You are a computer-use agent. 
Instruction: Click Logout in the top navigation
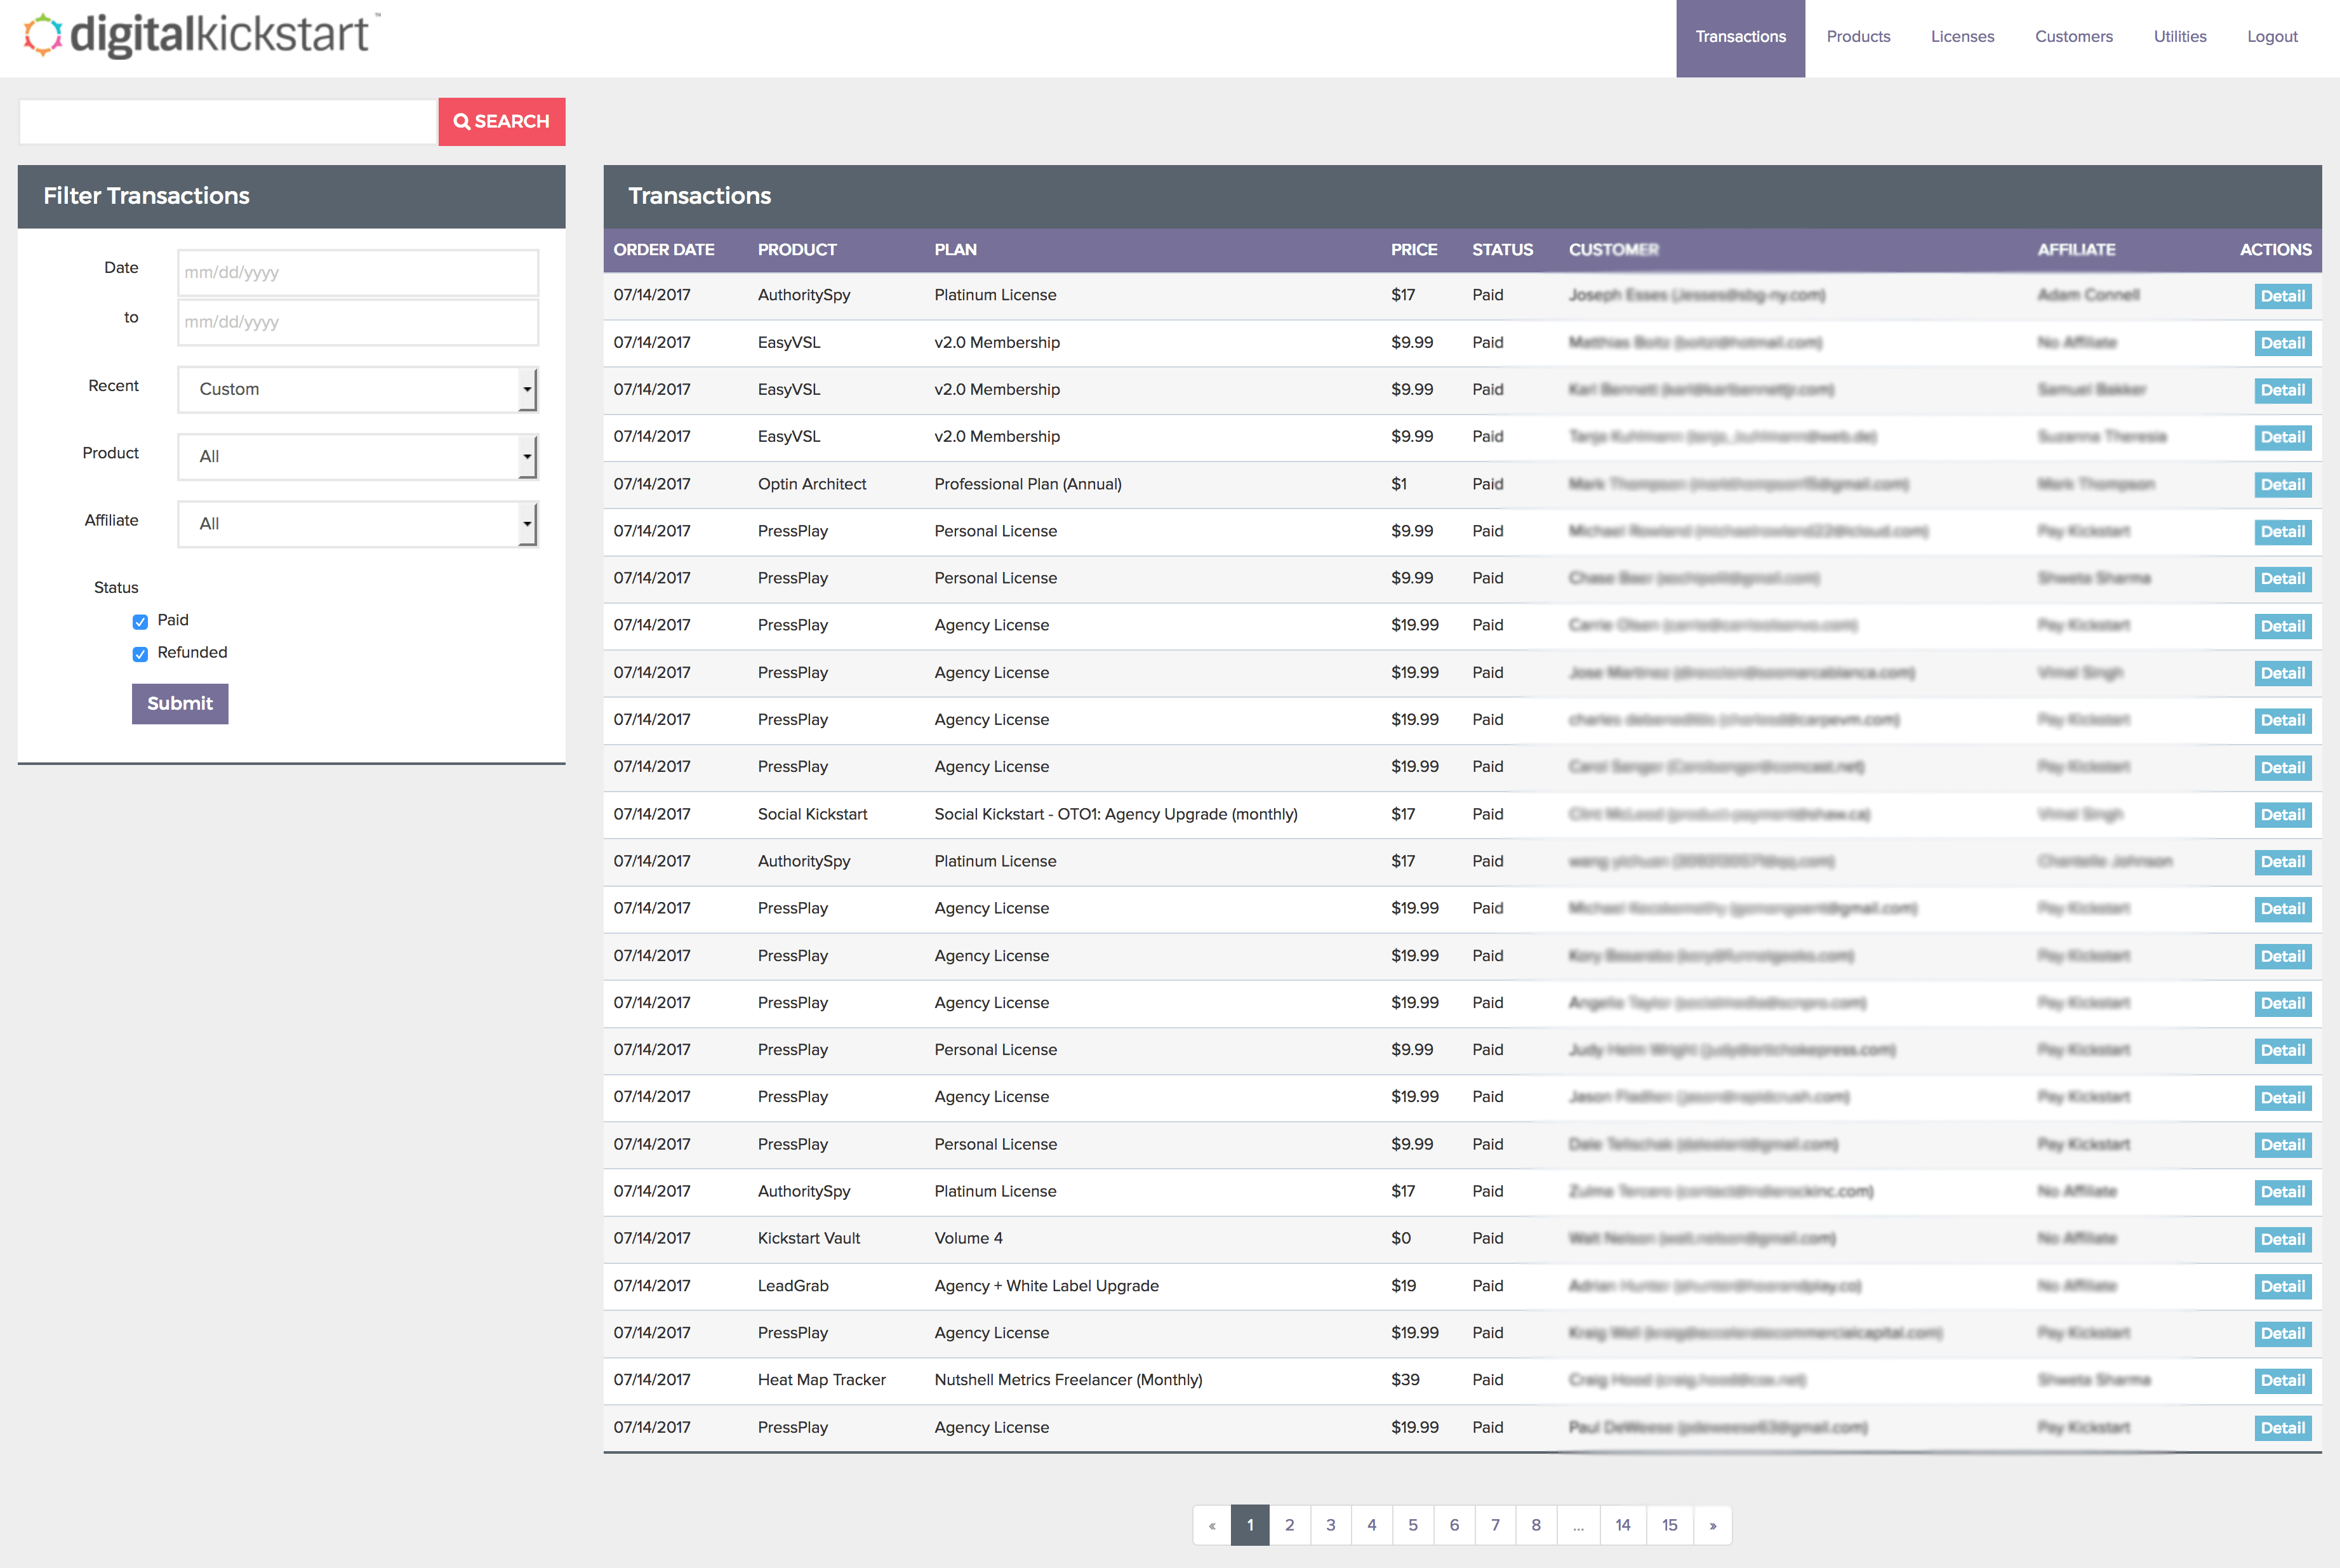[x=2272, y=37]
